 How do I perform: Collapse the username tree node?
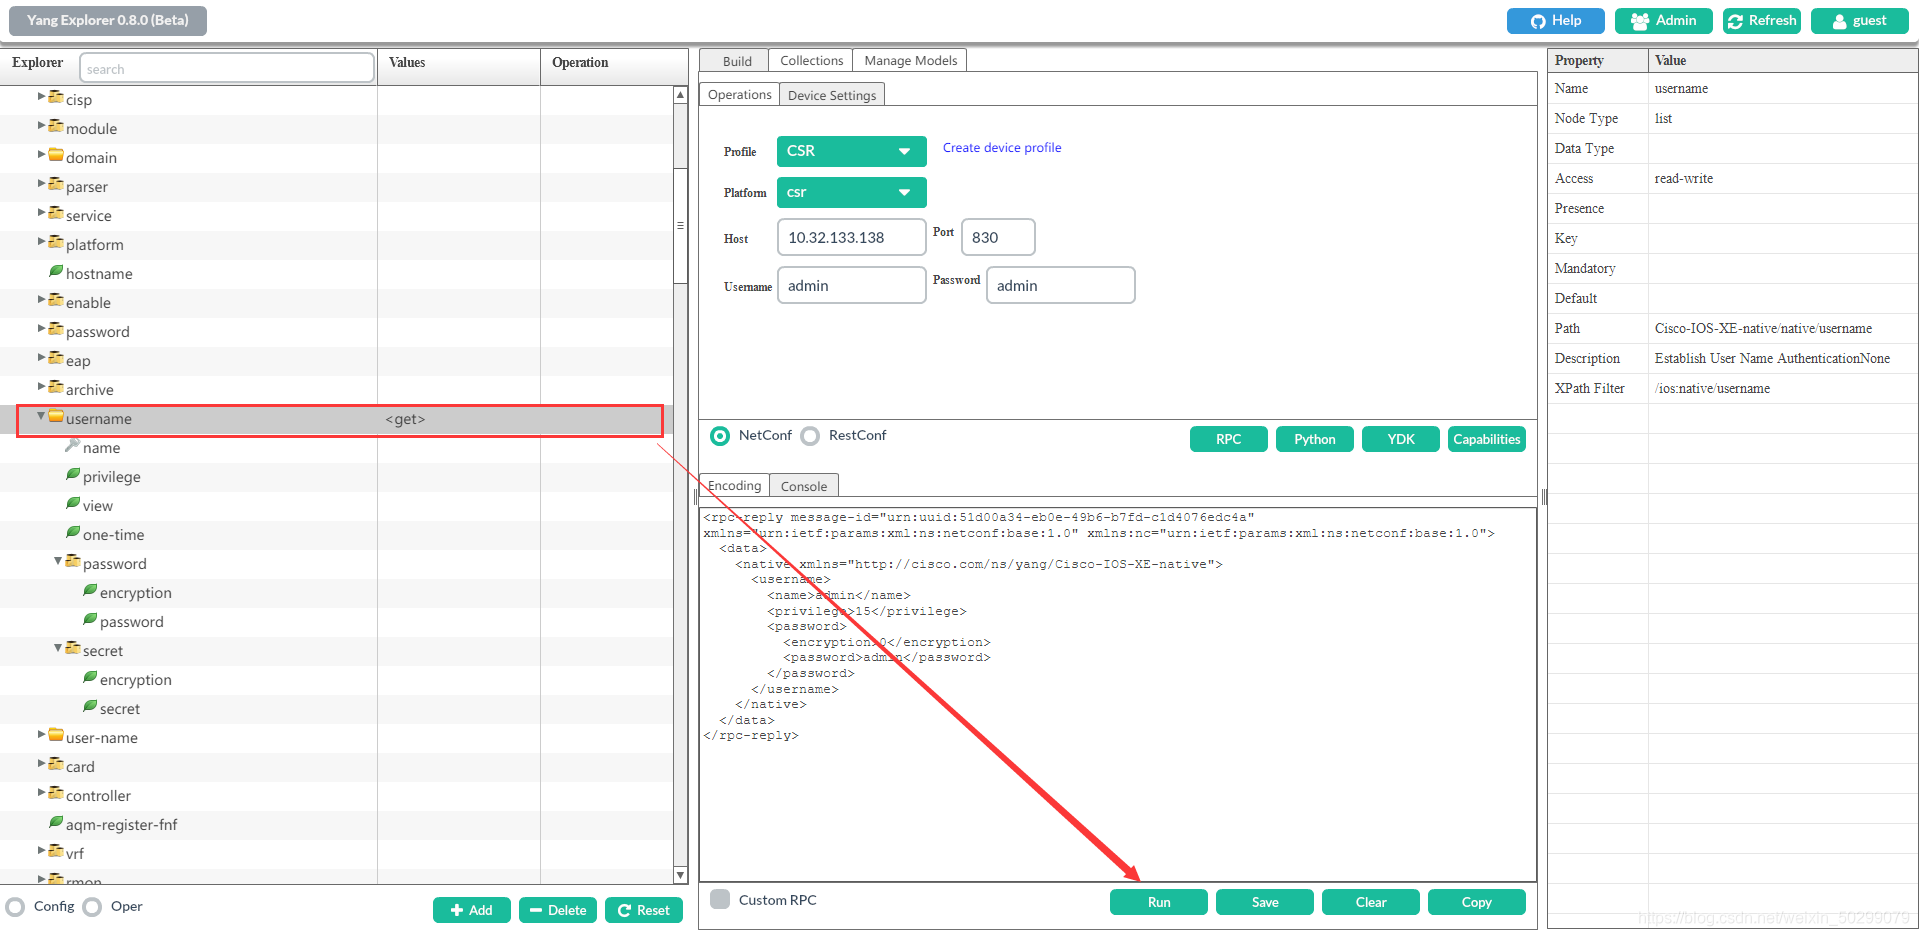[41, 416]
